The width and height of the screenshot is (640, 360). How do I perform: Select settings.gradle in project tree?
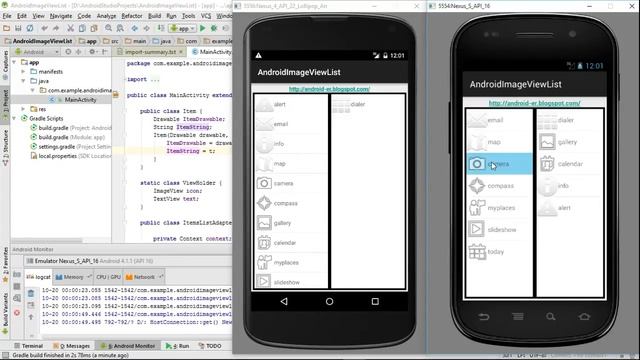[71, 147]
